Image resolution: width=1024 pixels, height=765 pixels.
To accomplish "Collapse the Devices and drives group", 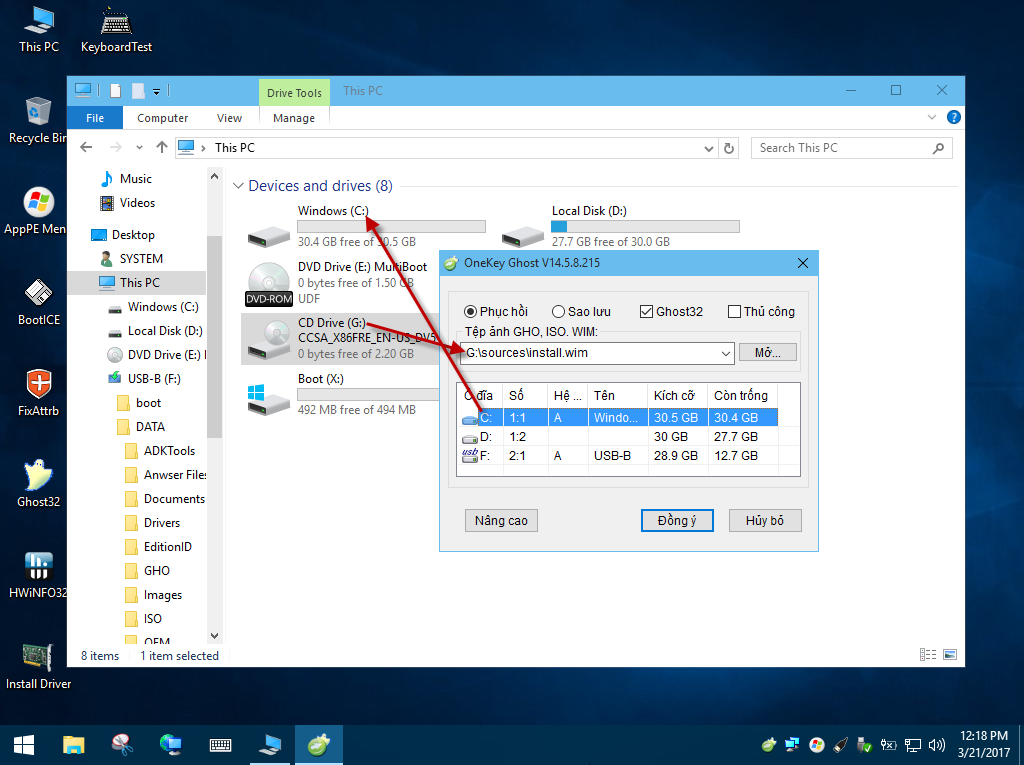I will [238, 186].
